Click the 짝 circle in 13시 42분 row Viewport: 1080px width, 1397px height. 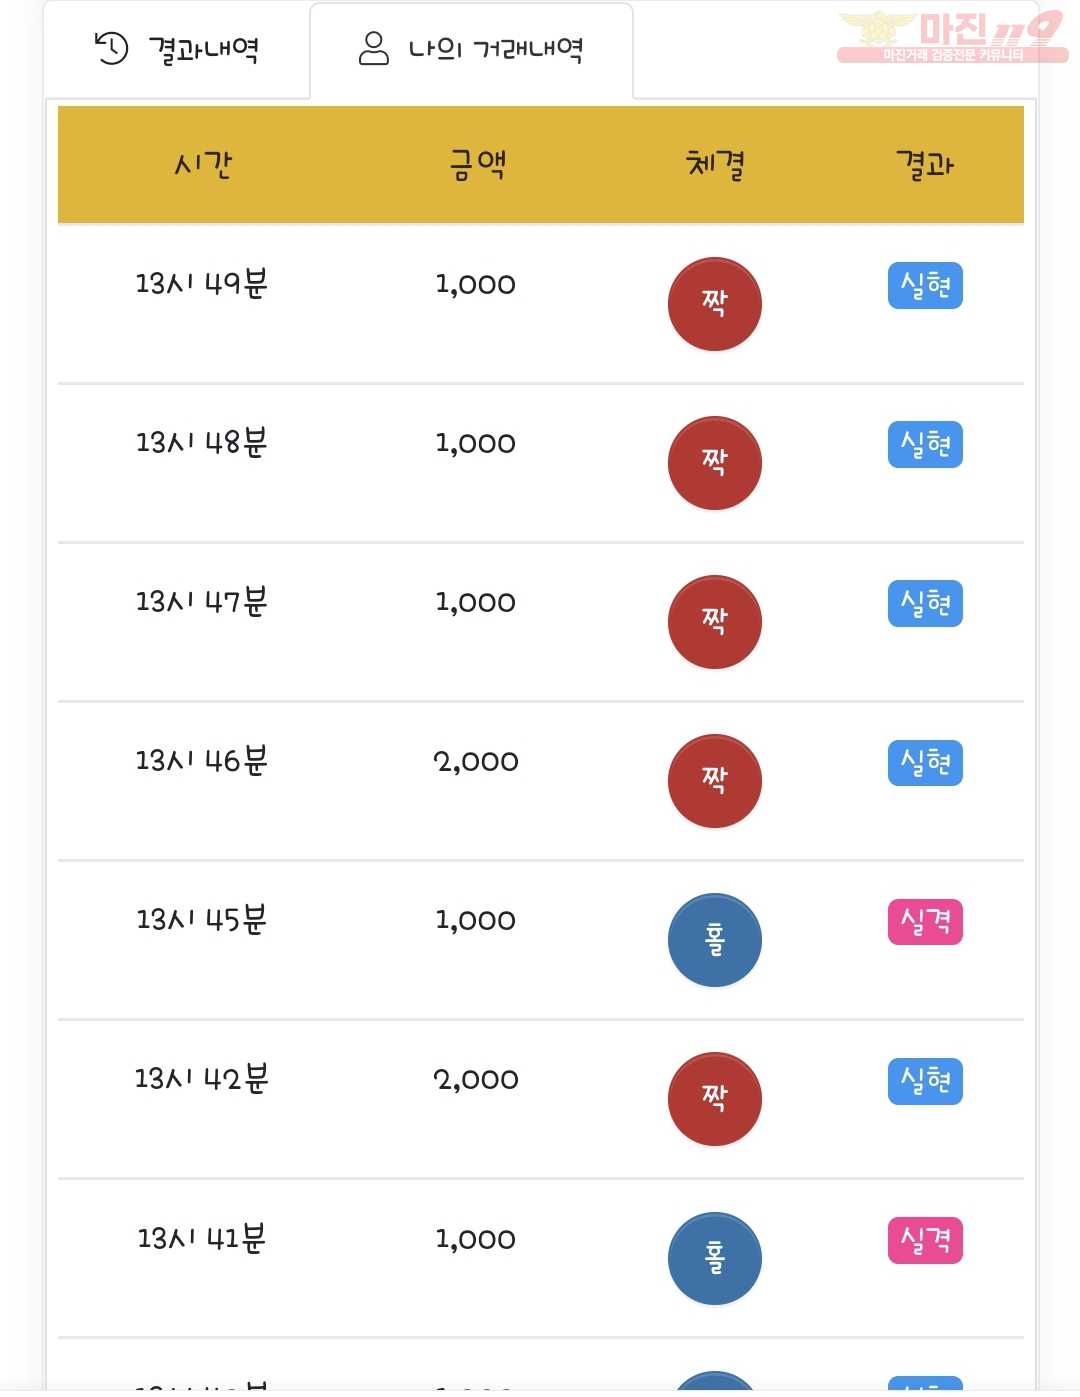pos(715,1099)
